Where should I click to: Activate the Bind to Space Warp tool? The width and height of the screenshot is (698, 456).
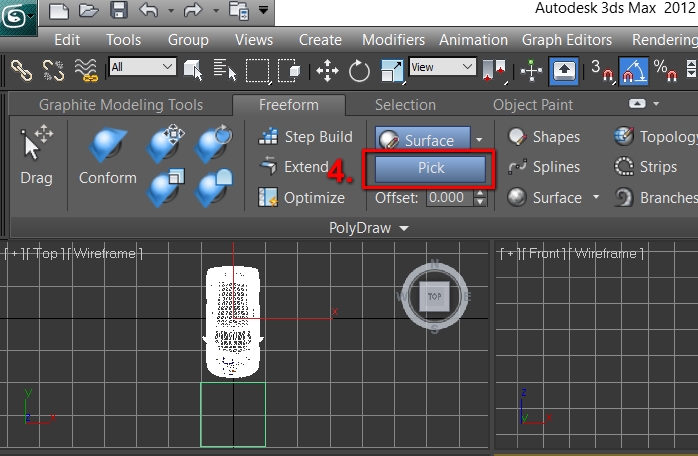point(86,70)
